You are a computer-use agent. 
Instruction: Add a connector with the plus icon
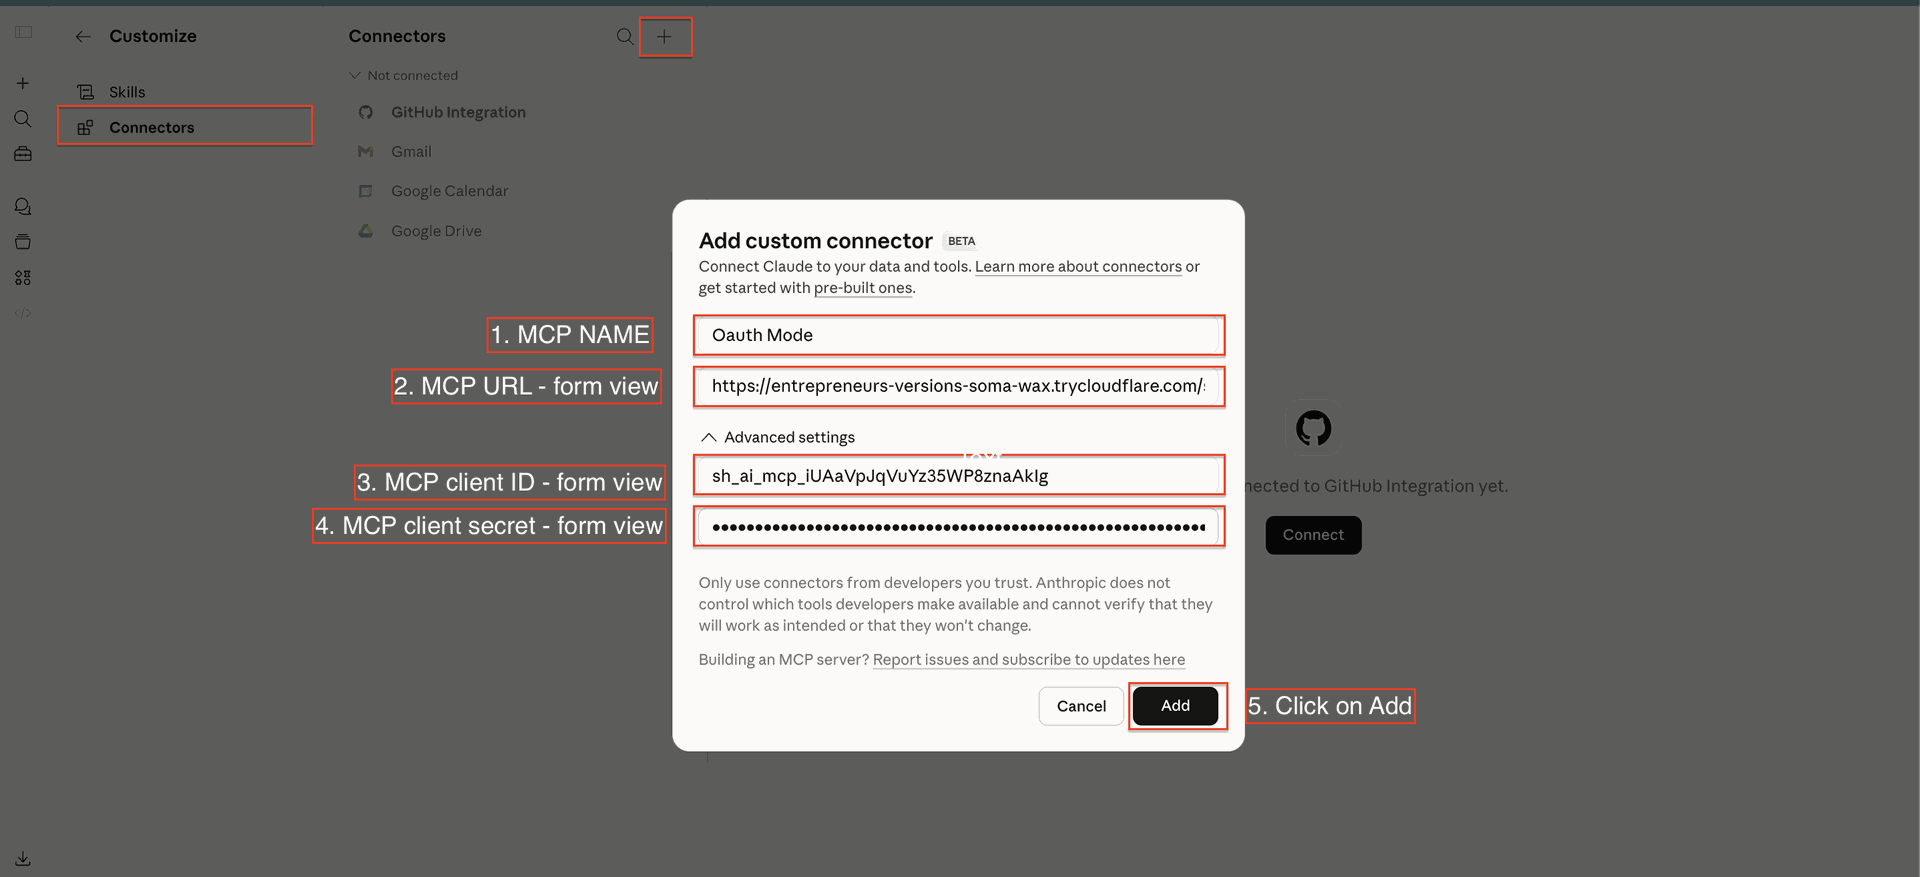pos(664,37)
